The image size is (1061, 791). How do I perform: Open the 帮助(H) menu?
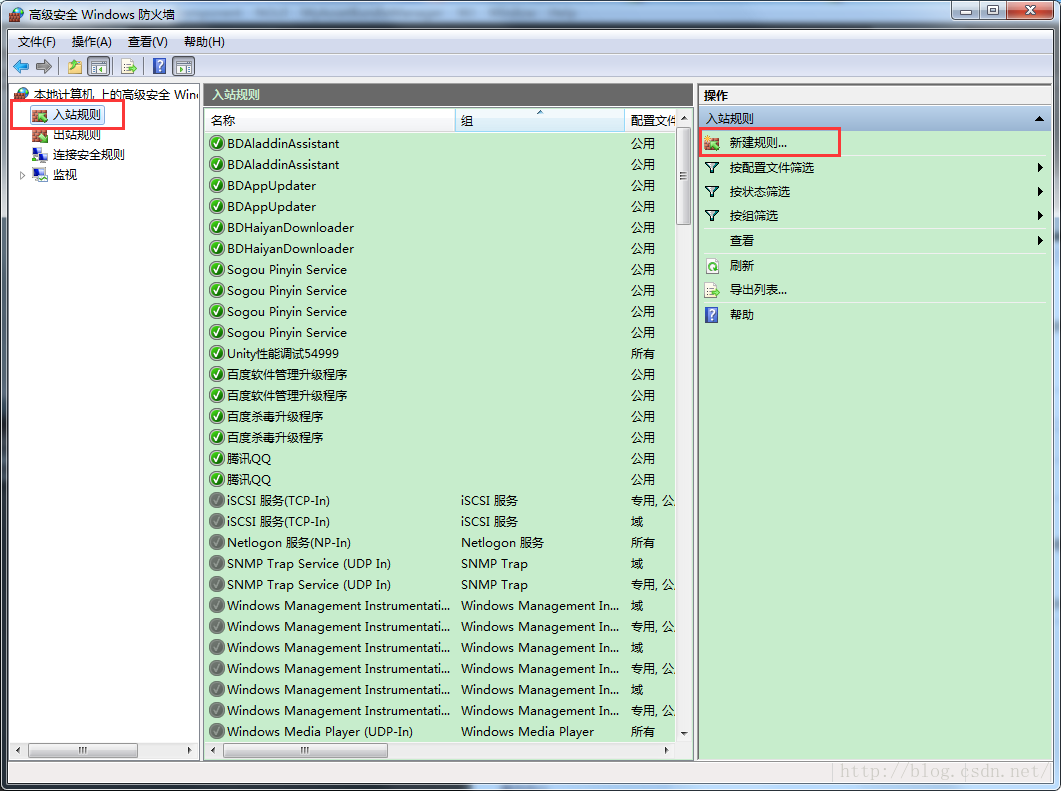(204, 42)
